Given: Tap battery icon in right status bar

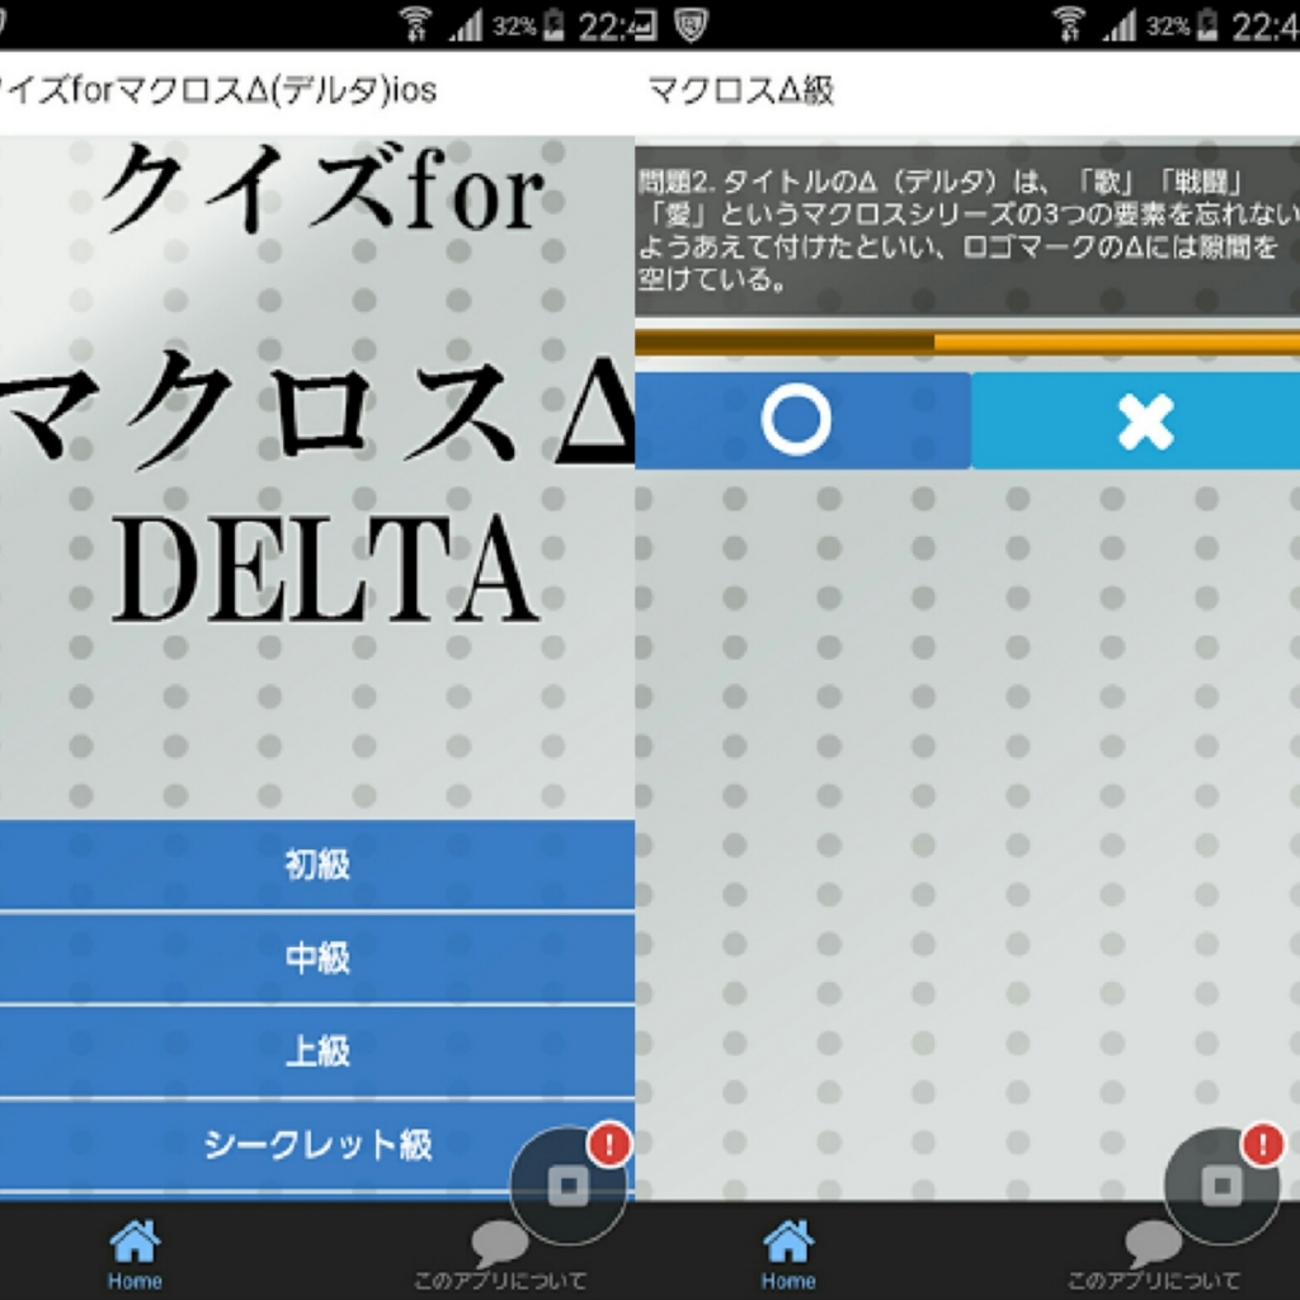Looking at the screenshot, I should 1208,25.
